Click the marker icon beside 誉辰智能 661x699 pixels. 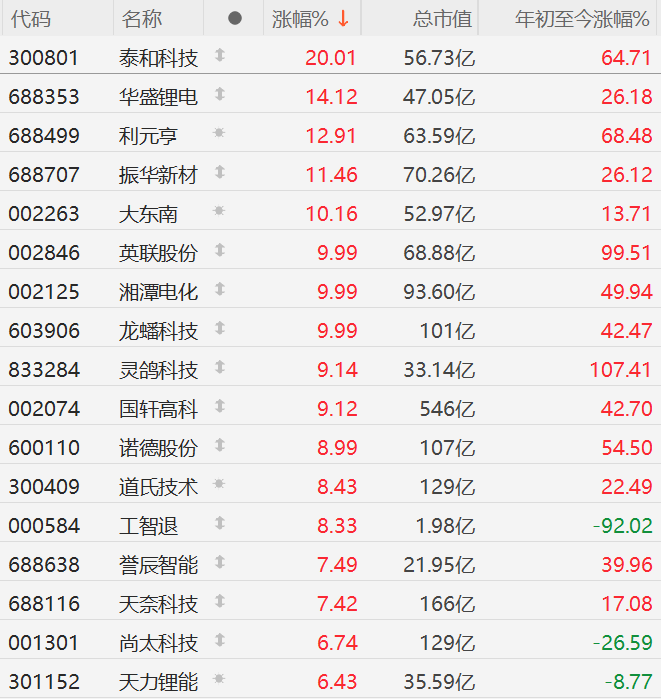pos(220,562)
